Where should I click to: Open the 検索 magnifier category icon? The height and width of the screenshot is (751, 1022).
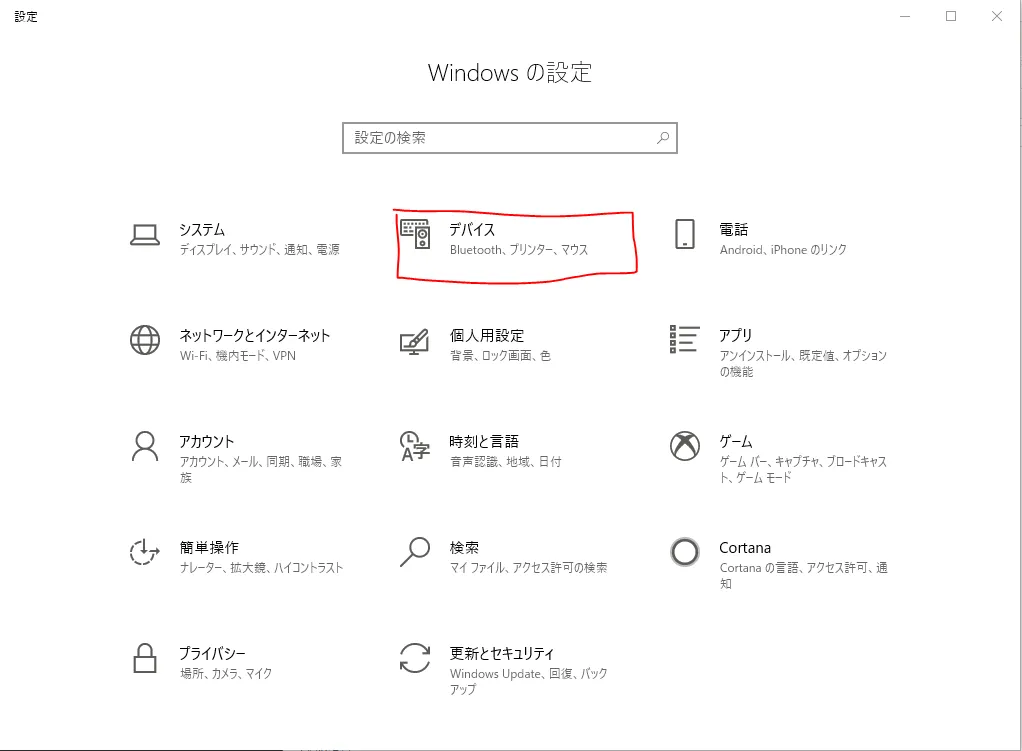(x=415, y=552)
